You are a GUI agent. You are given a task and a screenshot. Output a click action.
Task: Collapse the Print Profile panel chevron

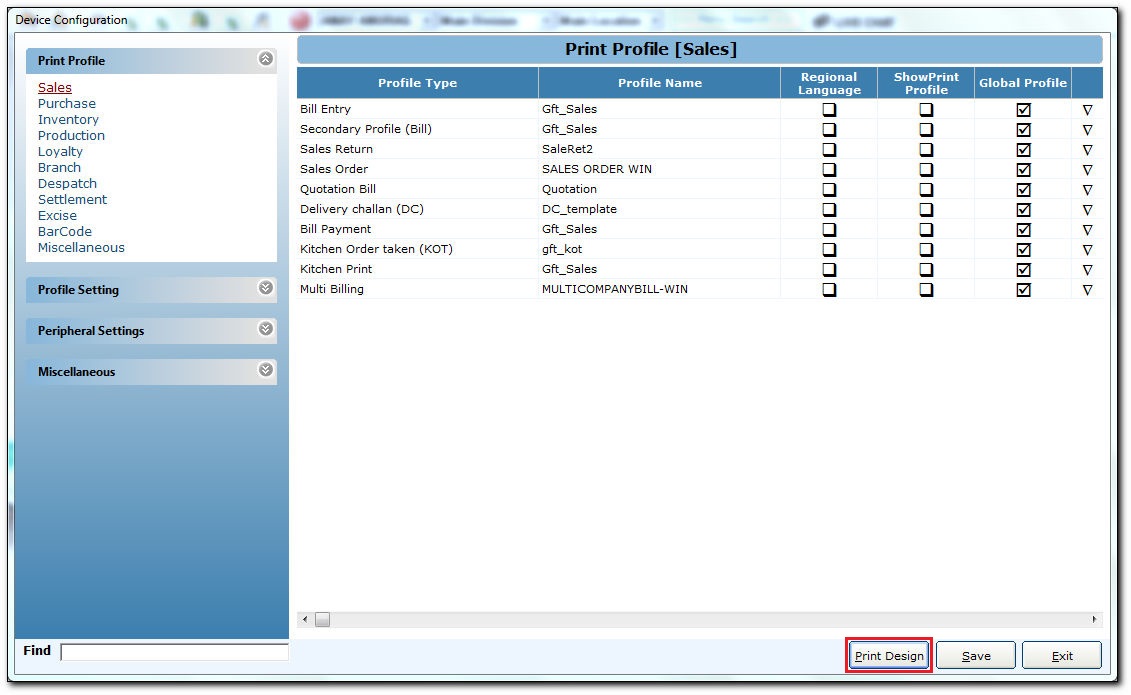(x=265, y=59)
